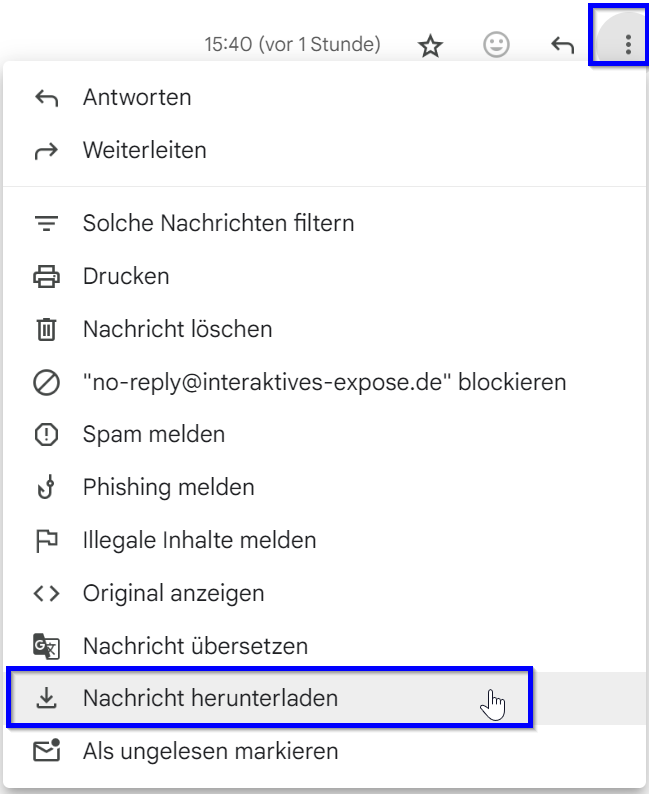The height and width of the screenshot is (794, 649).
Task: Star this email message
Action: [430, 45]
